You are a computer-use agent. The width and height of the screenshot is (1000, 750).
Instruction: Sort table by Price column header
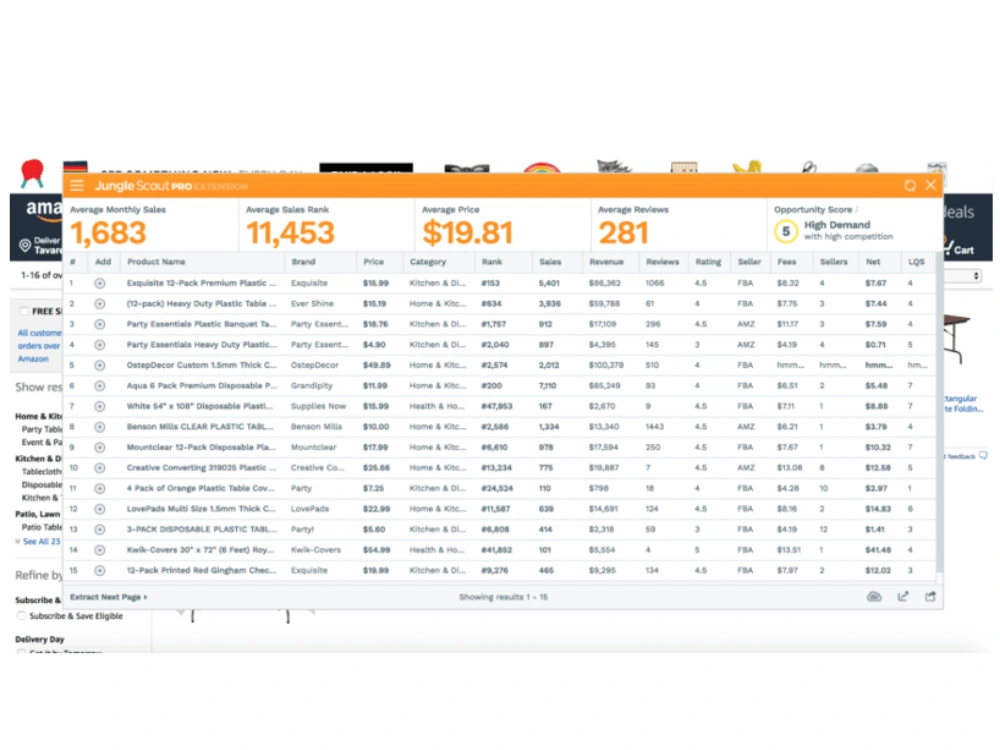374,261
